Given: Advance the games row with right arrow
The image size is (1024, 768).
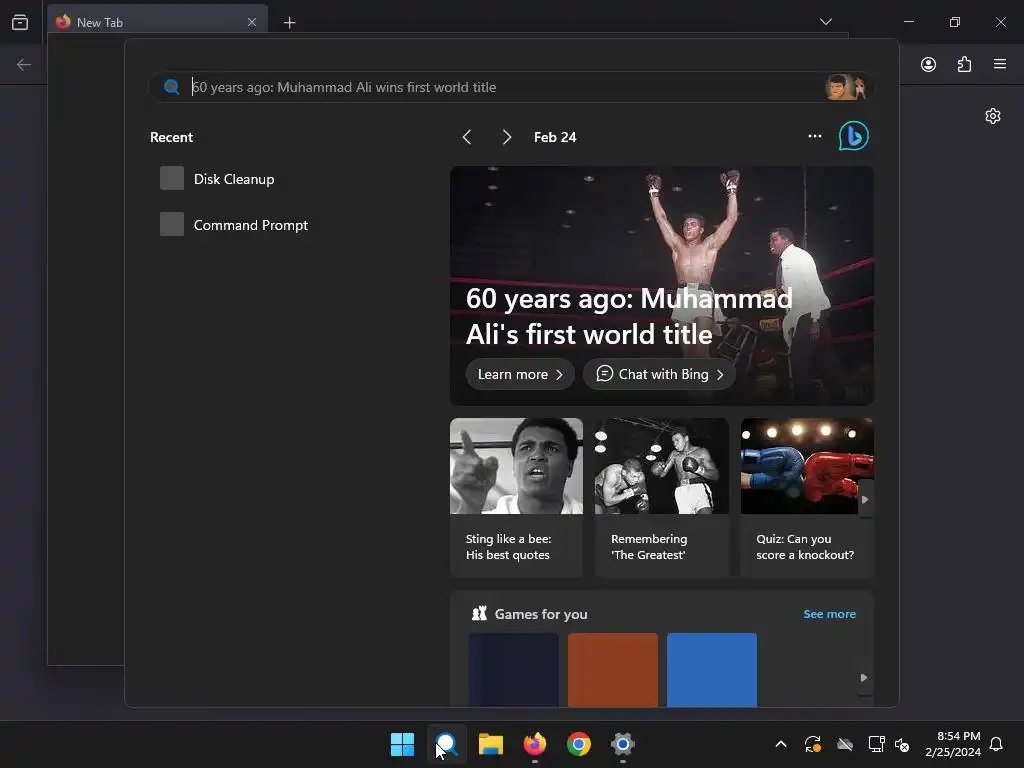Looking at the screenshot, I should click(864, 677).
